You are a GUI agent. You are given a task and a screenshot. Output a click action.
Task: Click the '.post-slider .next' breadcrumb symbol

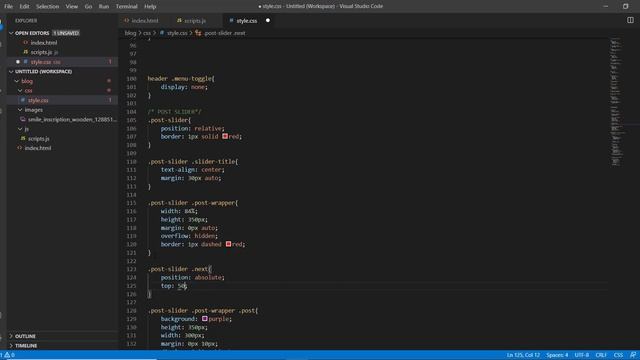(x=225, y=33)
